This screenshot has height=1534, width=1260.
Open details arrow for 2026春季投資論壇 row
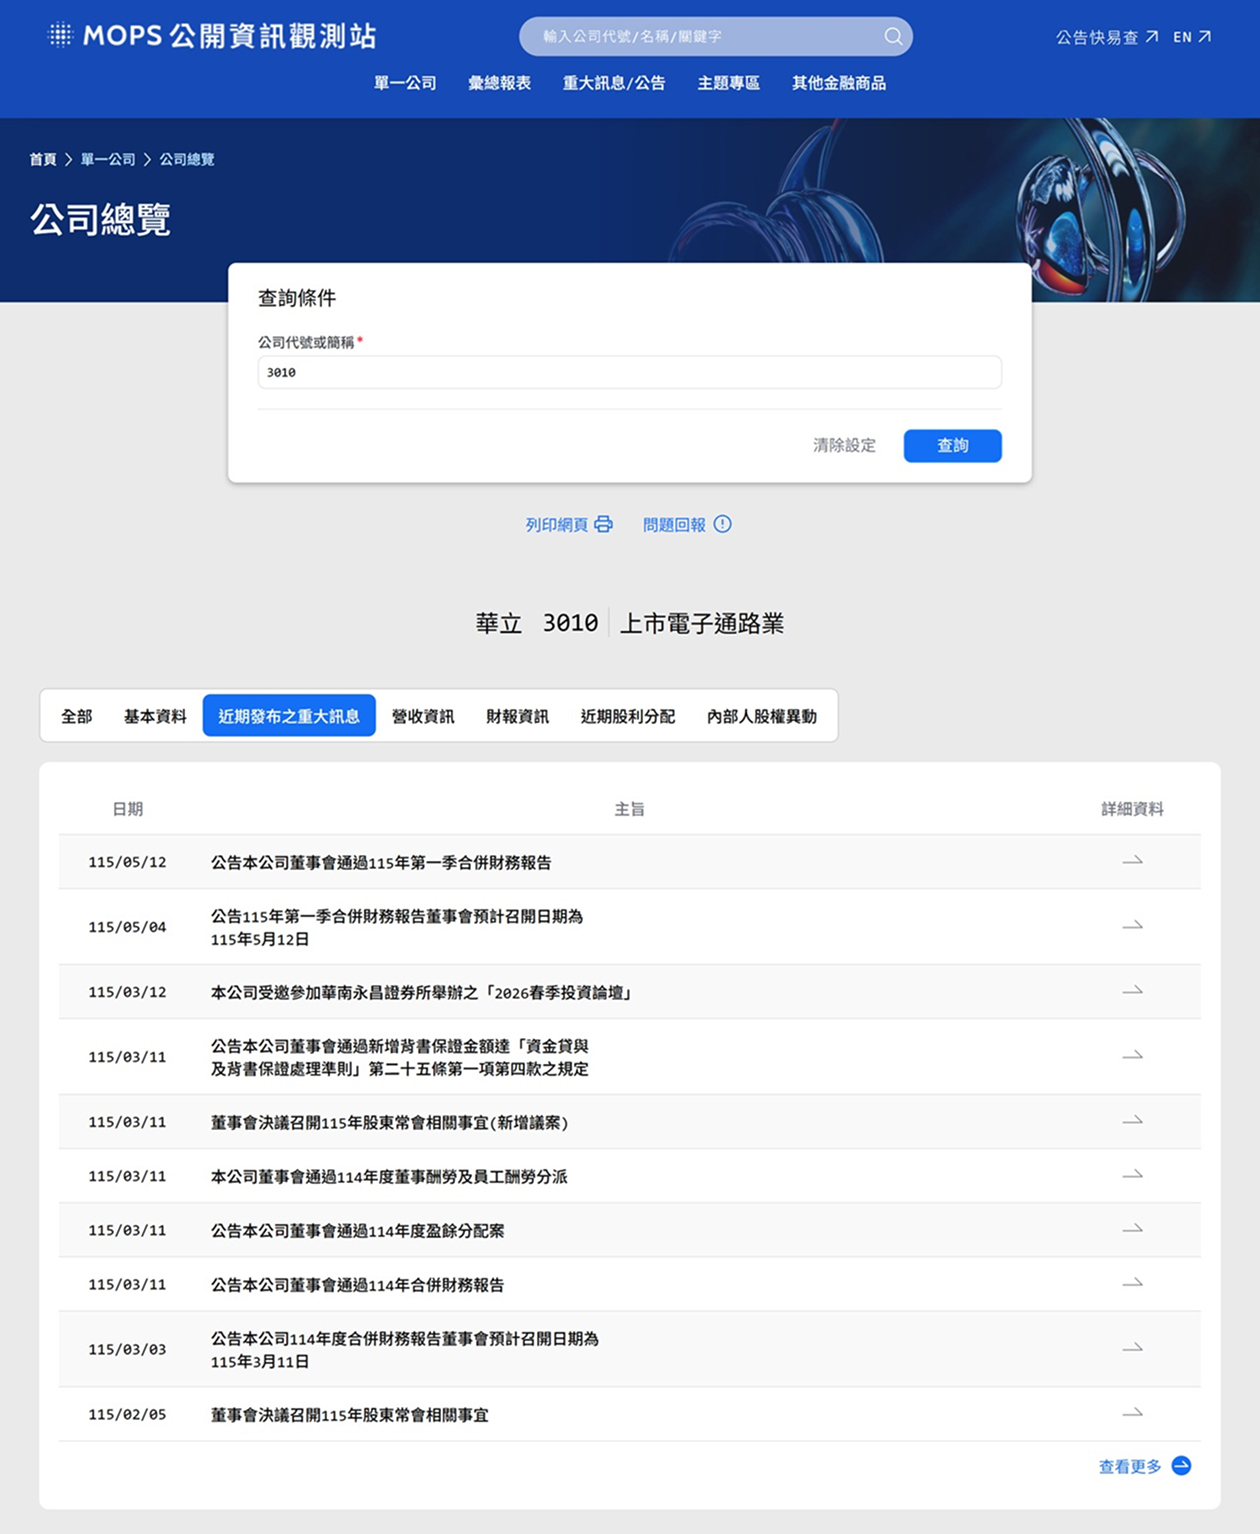point(1132,991)
